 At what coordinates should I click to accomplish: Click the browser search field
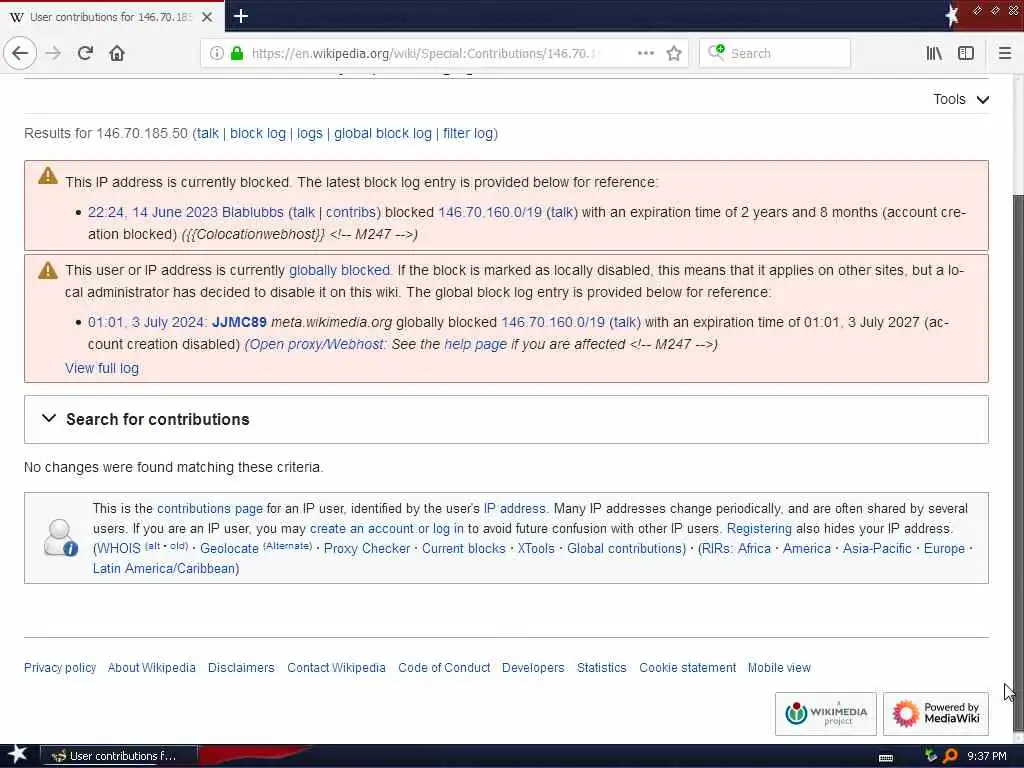click(x=775, y=54)
